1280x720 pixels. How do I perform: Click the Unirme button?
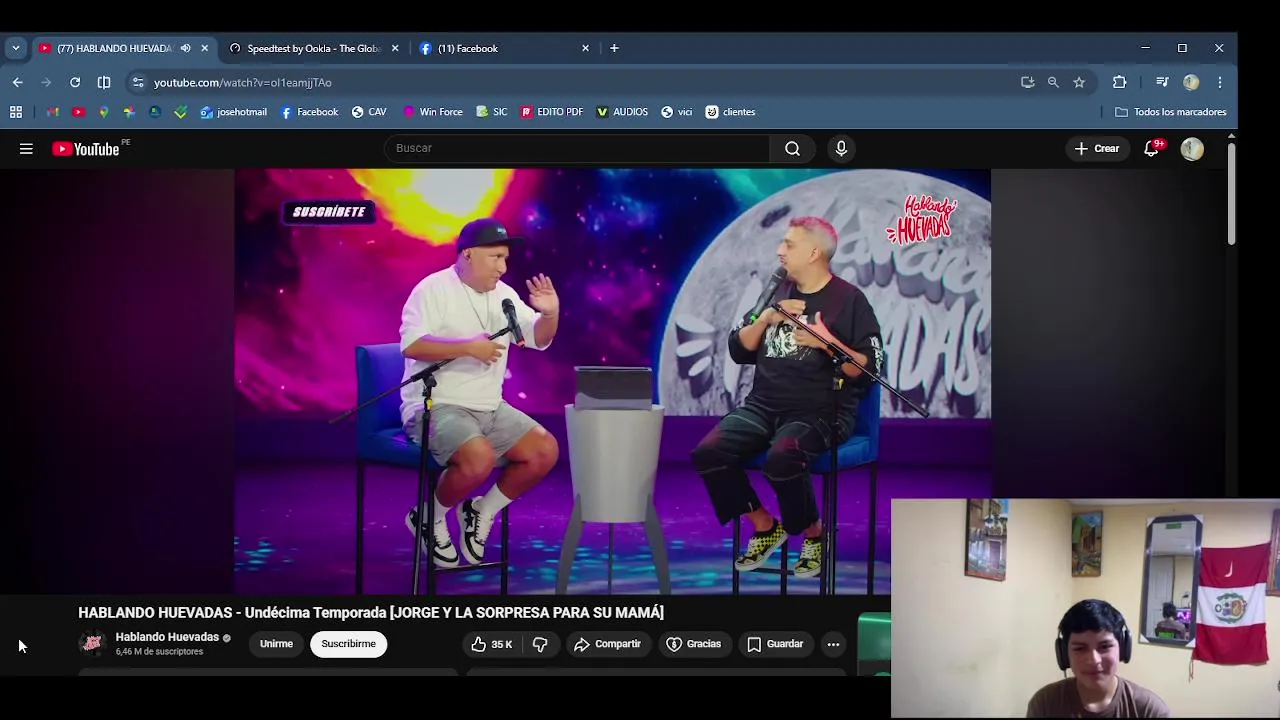coord(276,644)
